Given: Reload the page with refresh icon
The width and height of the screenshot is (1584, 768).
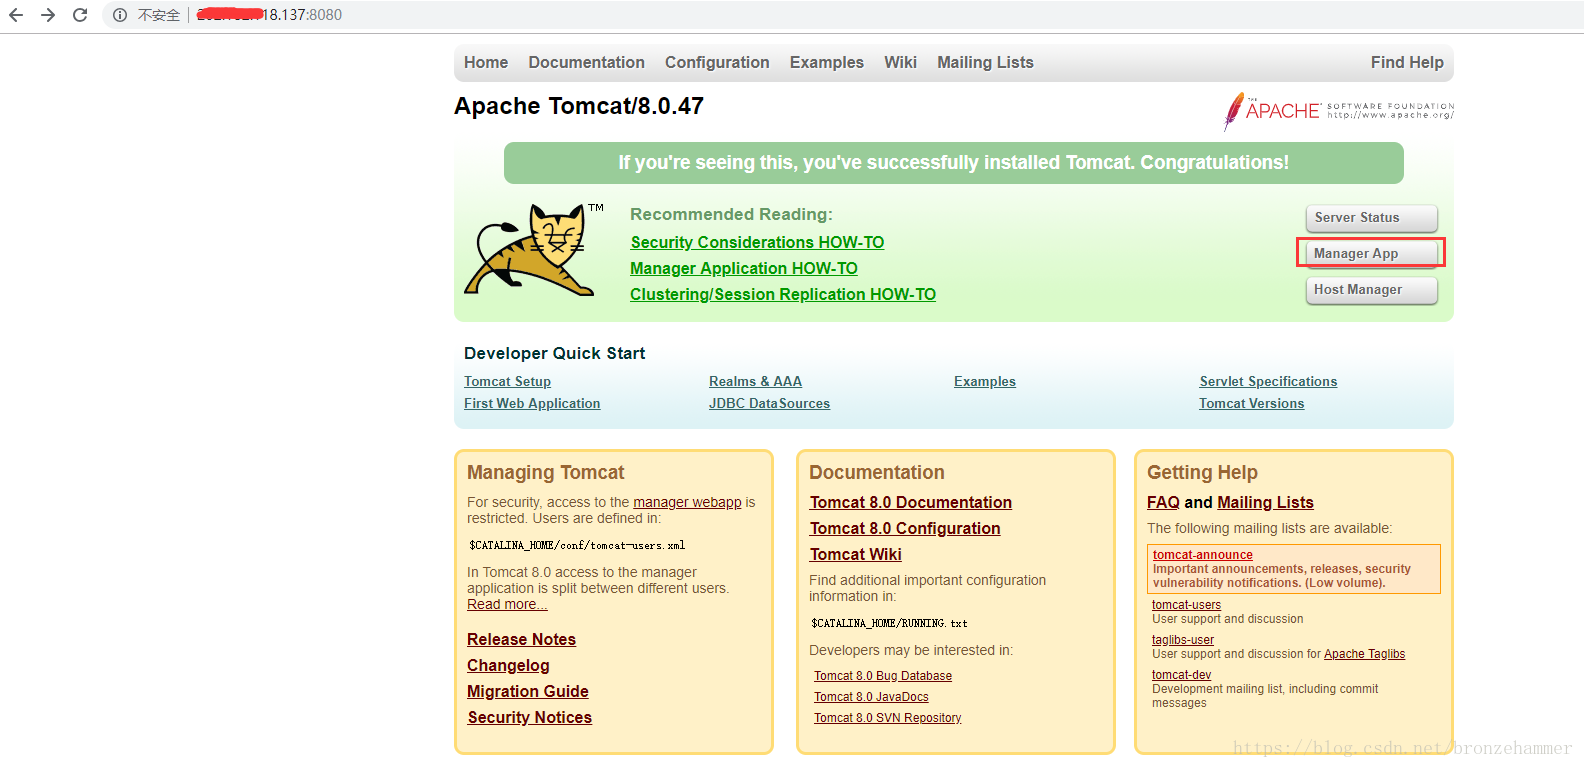Looking at the screenshot, I should coord(80,15).
